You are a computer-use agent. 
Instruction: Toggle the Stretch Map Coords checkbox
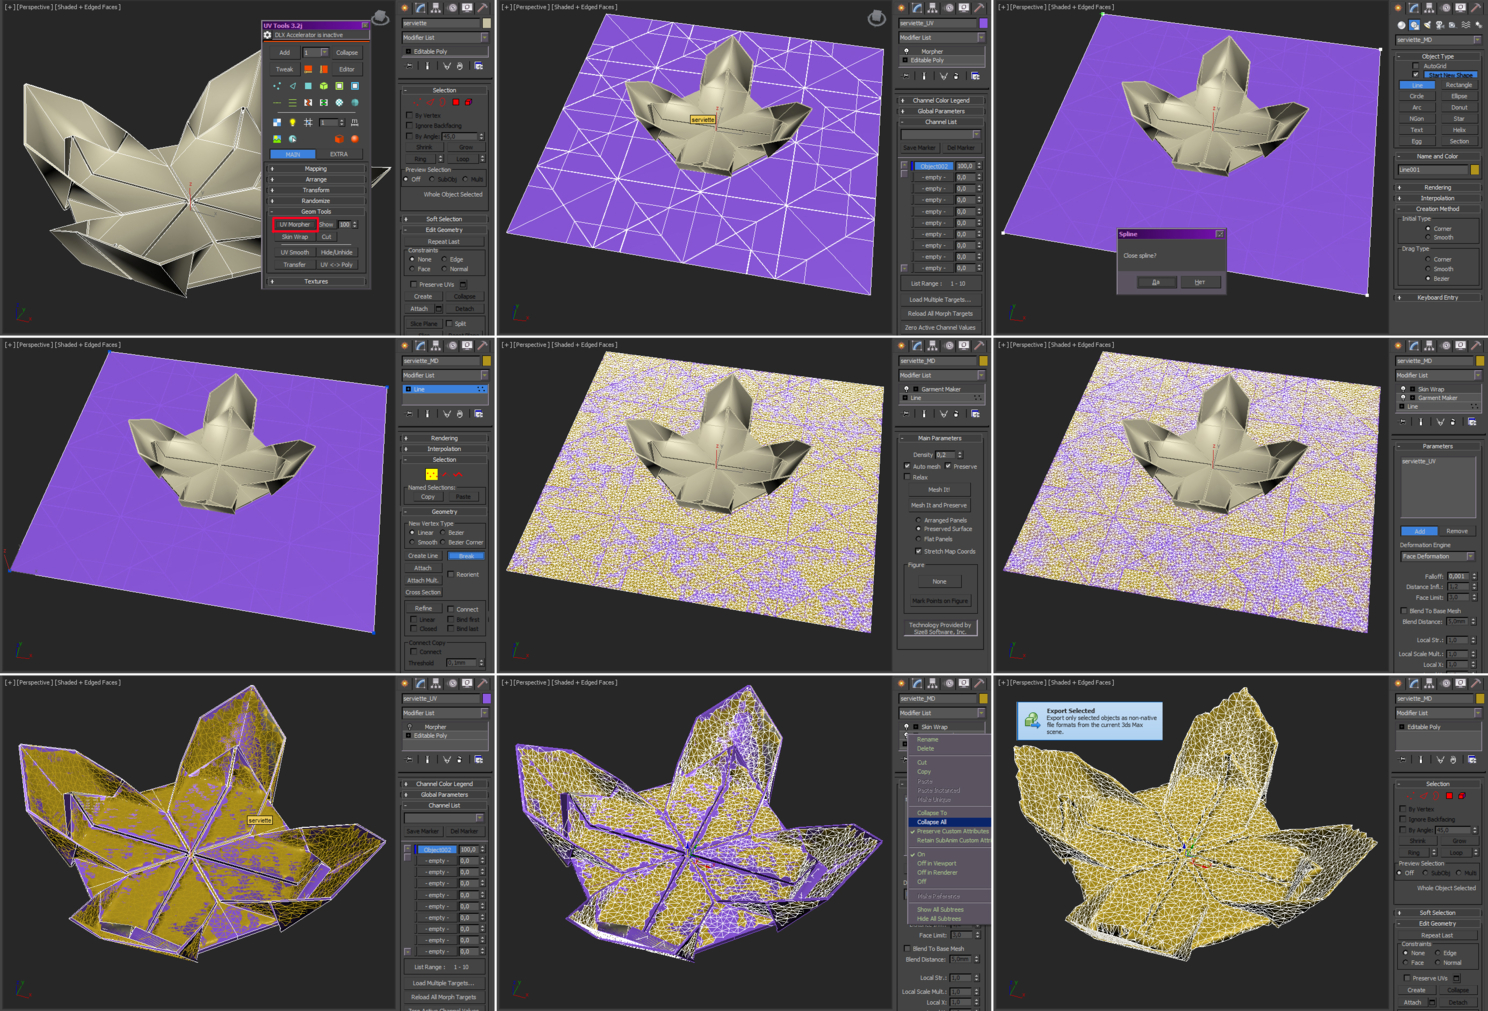click(x=919, y=551)
